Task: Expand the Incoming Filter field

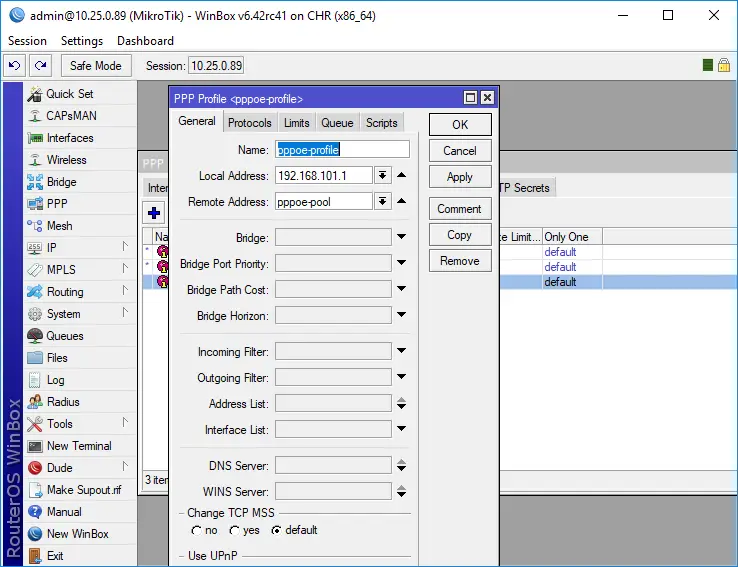Action: [401, 351]
